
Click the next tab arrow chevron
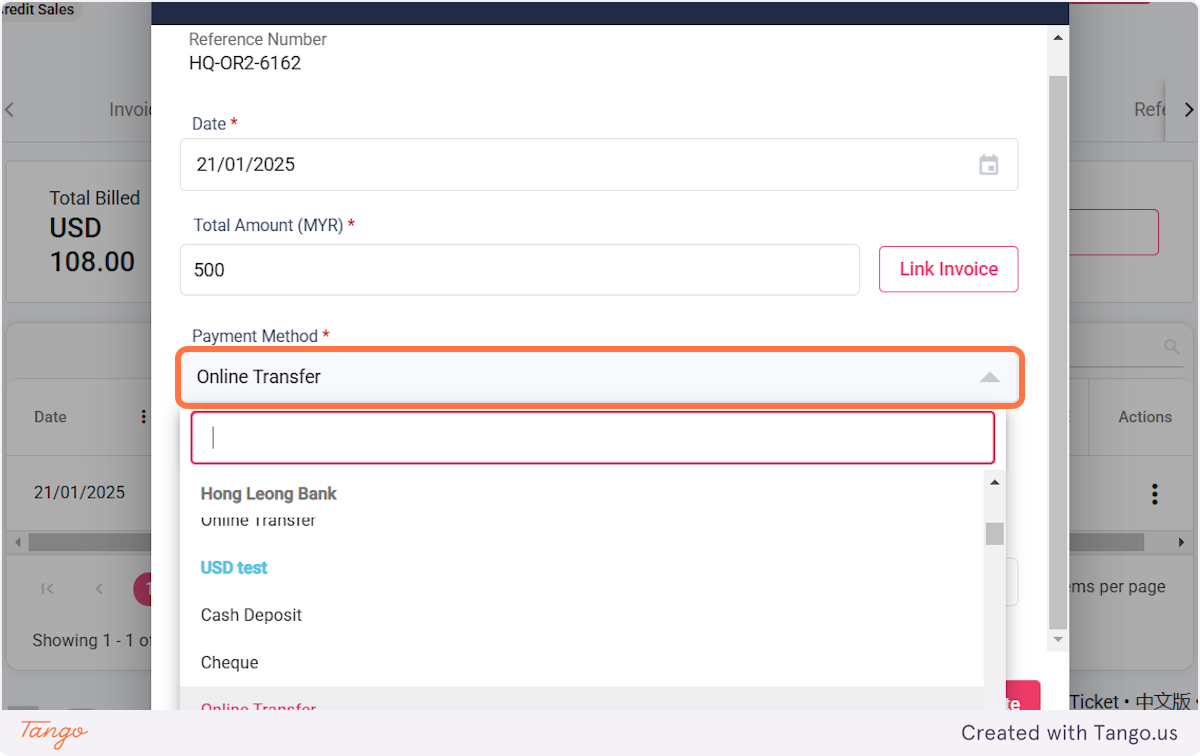tap(1188, 110)
